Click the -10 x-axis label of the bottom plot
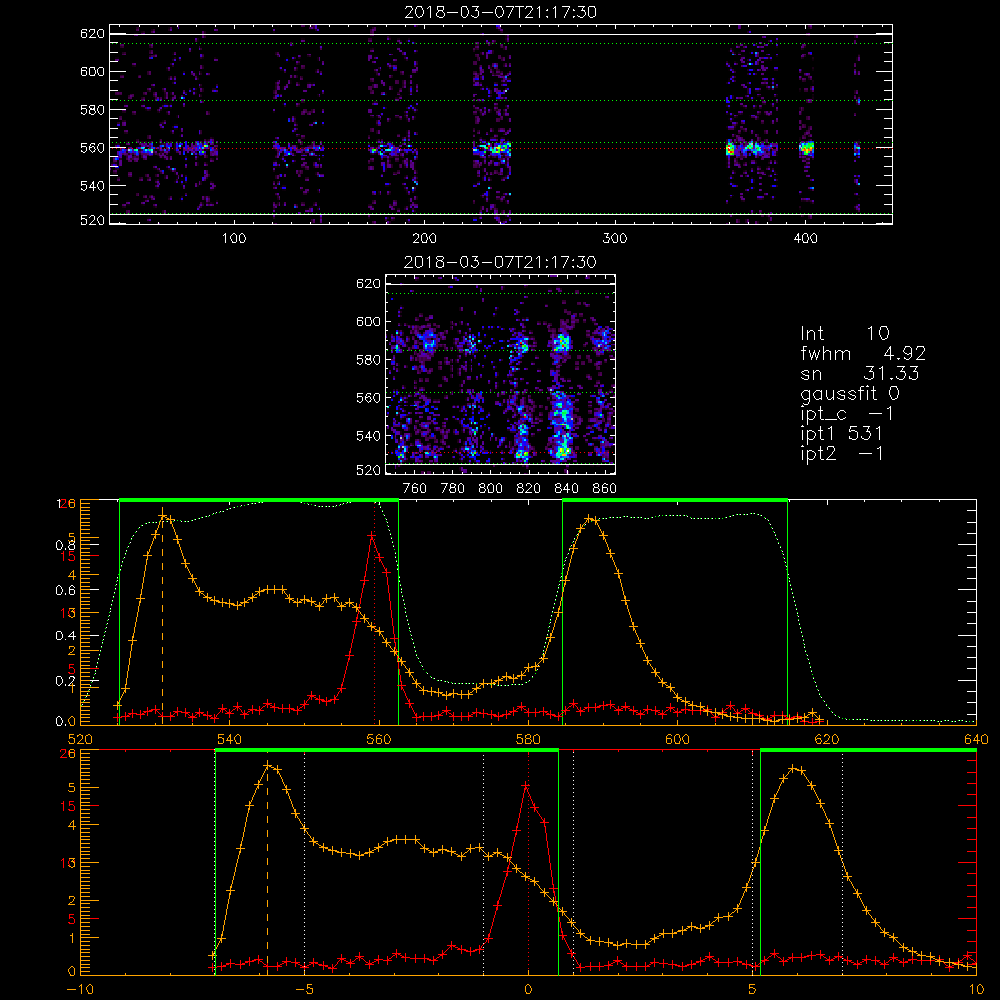The width and height of the screenshot is (1000, 1000). (x=80, y=989)
